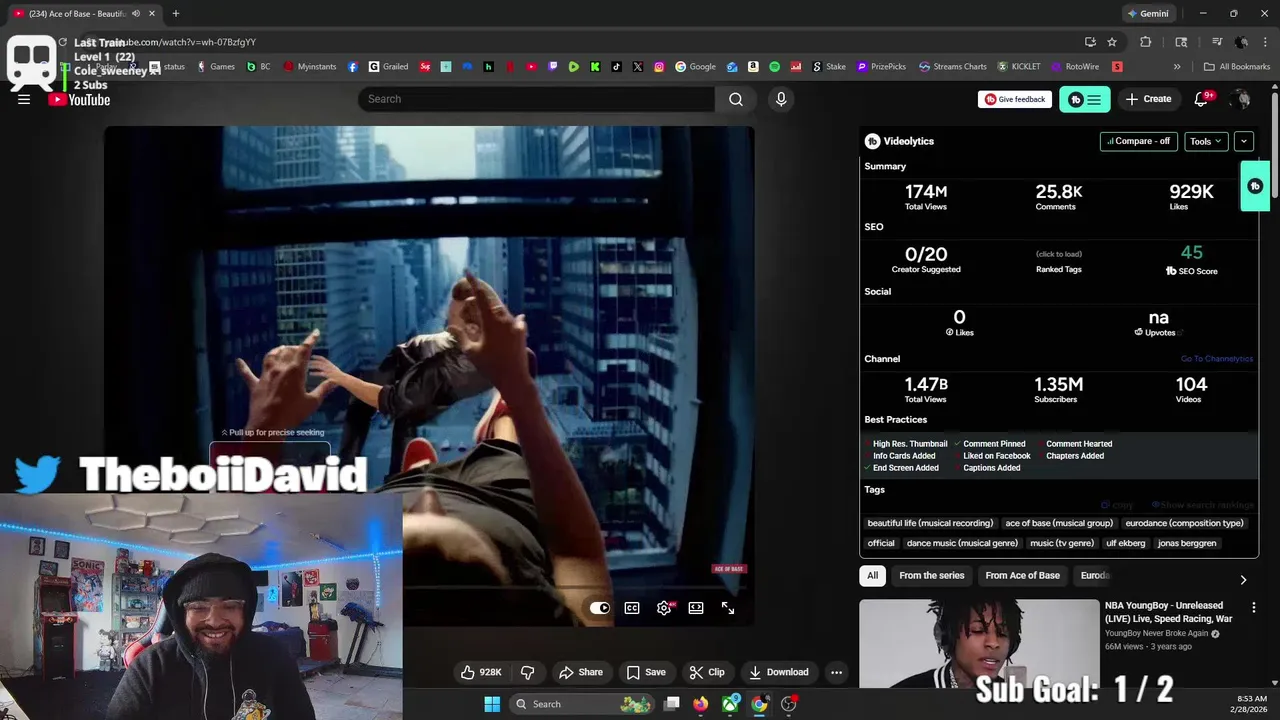Select the 'ulf ekberg' tag
Image resolution: width=1280 pixels, height=720 pixels.
point(1126,543)
